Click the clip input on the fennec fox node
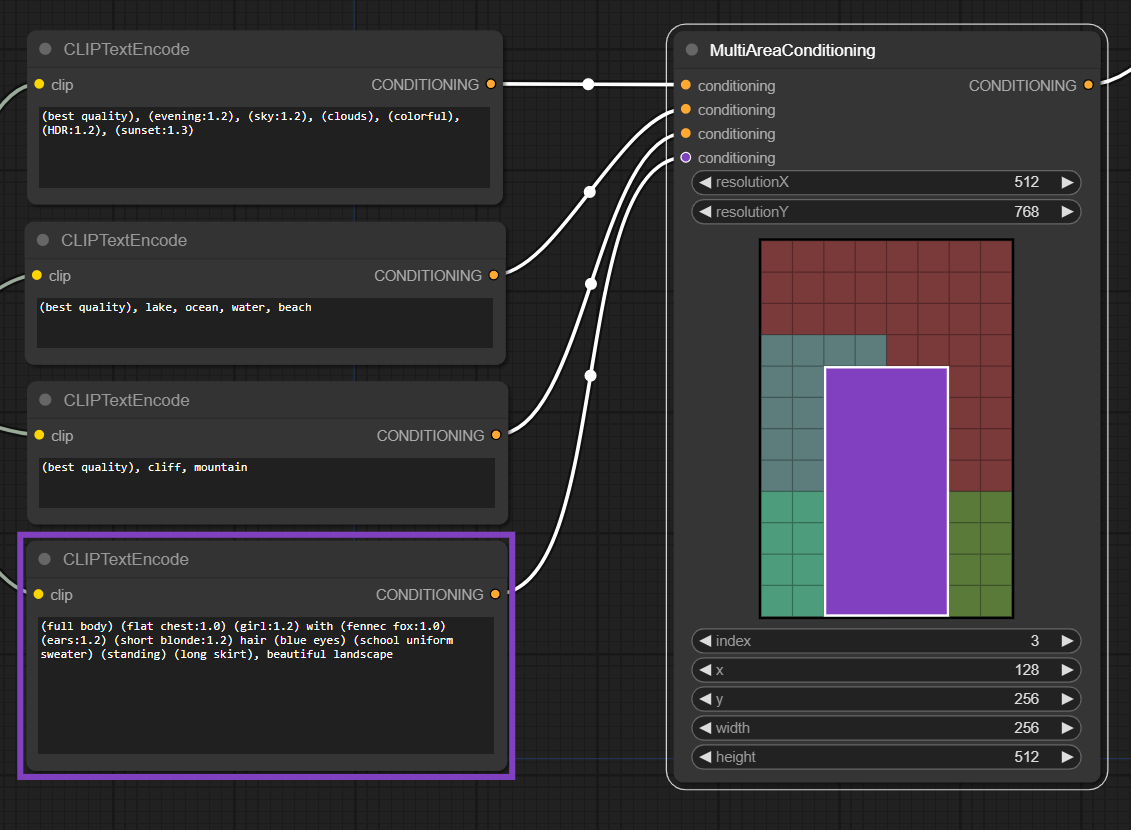 pyautogui.click(x=40, y=595)
